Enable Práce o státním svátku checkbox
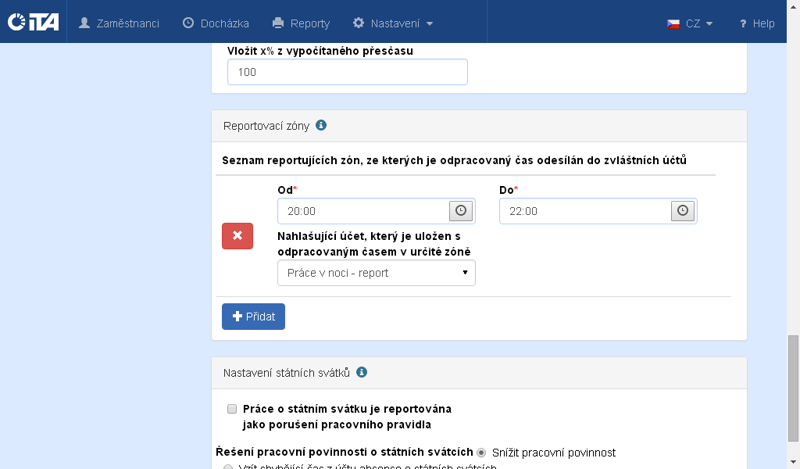This screenshot has height=469, width=800. (x=232, y=409)
